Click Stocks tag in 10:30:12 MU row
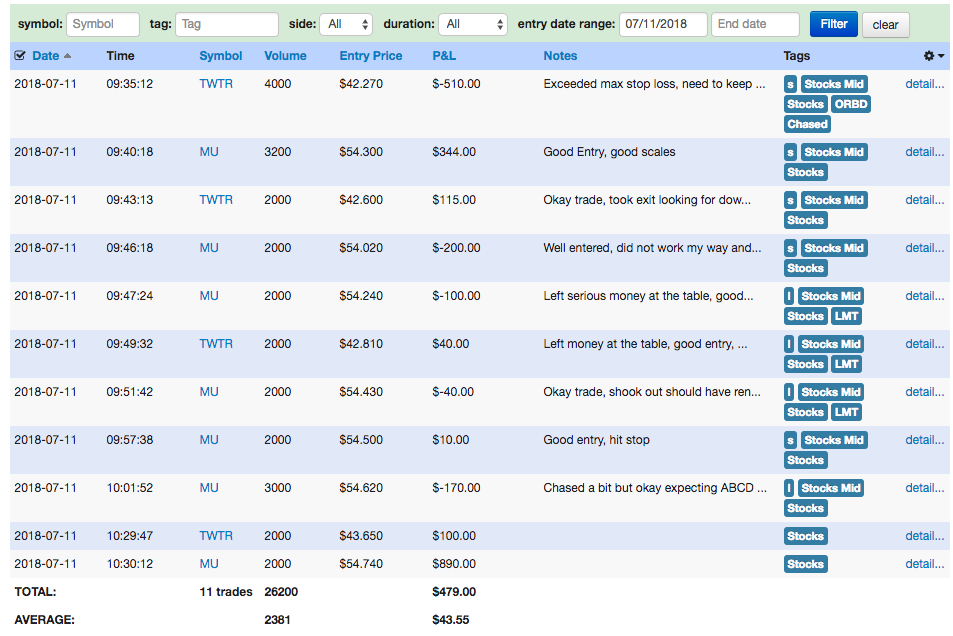This screenshot has height=636, width=953. click(805, 564)
